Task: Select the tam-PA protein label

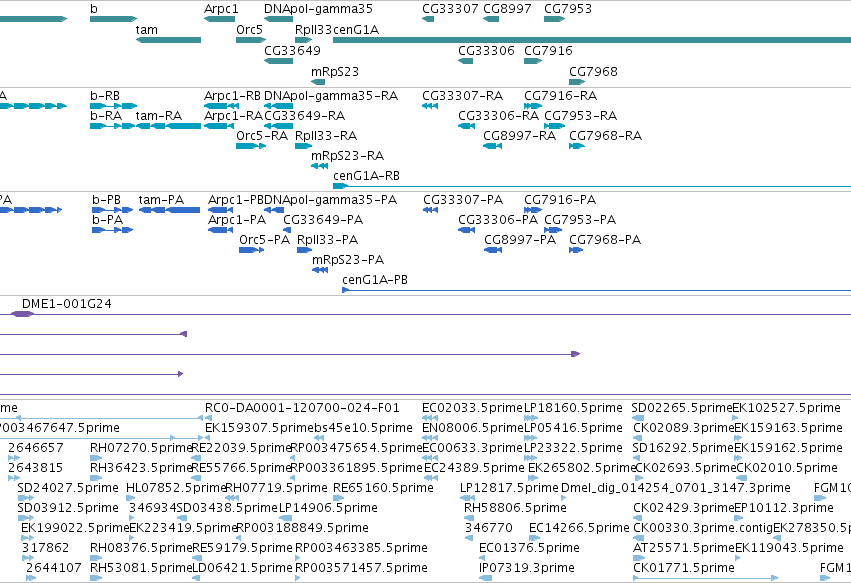Action: point(161,200)
